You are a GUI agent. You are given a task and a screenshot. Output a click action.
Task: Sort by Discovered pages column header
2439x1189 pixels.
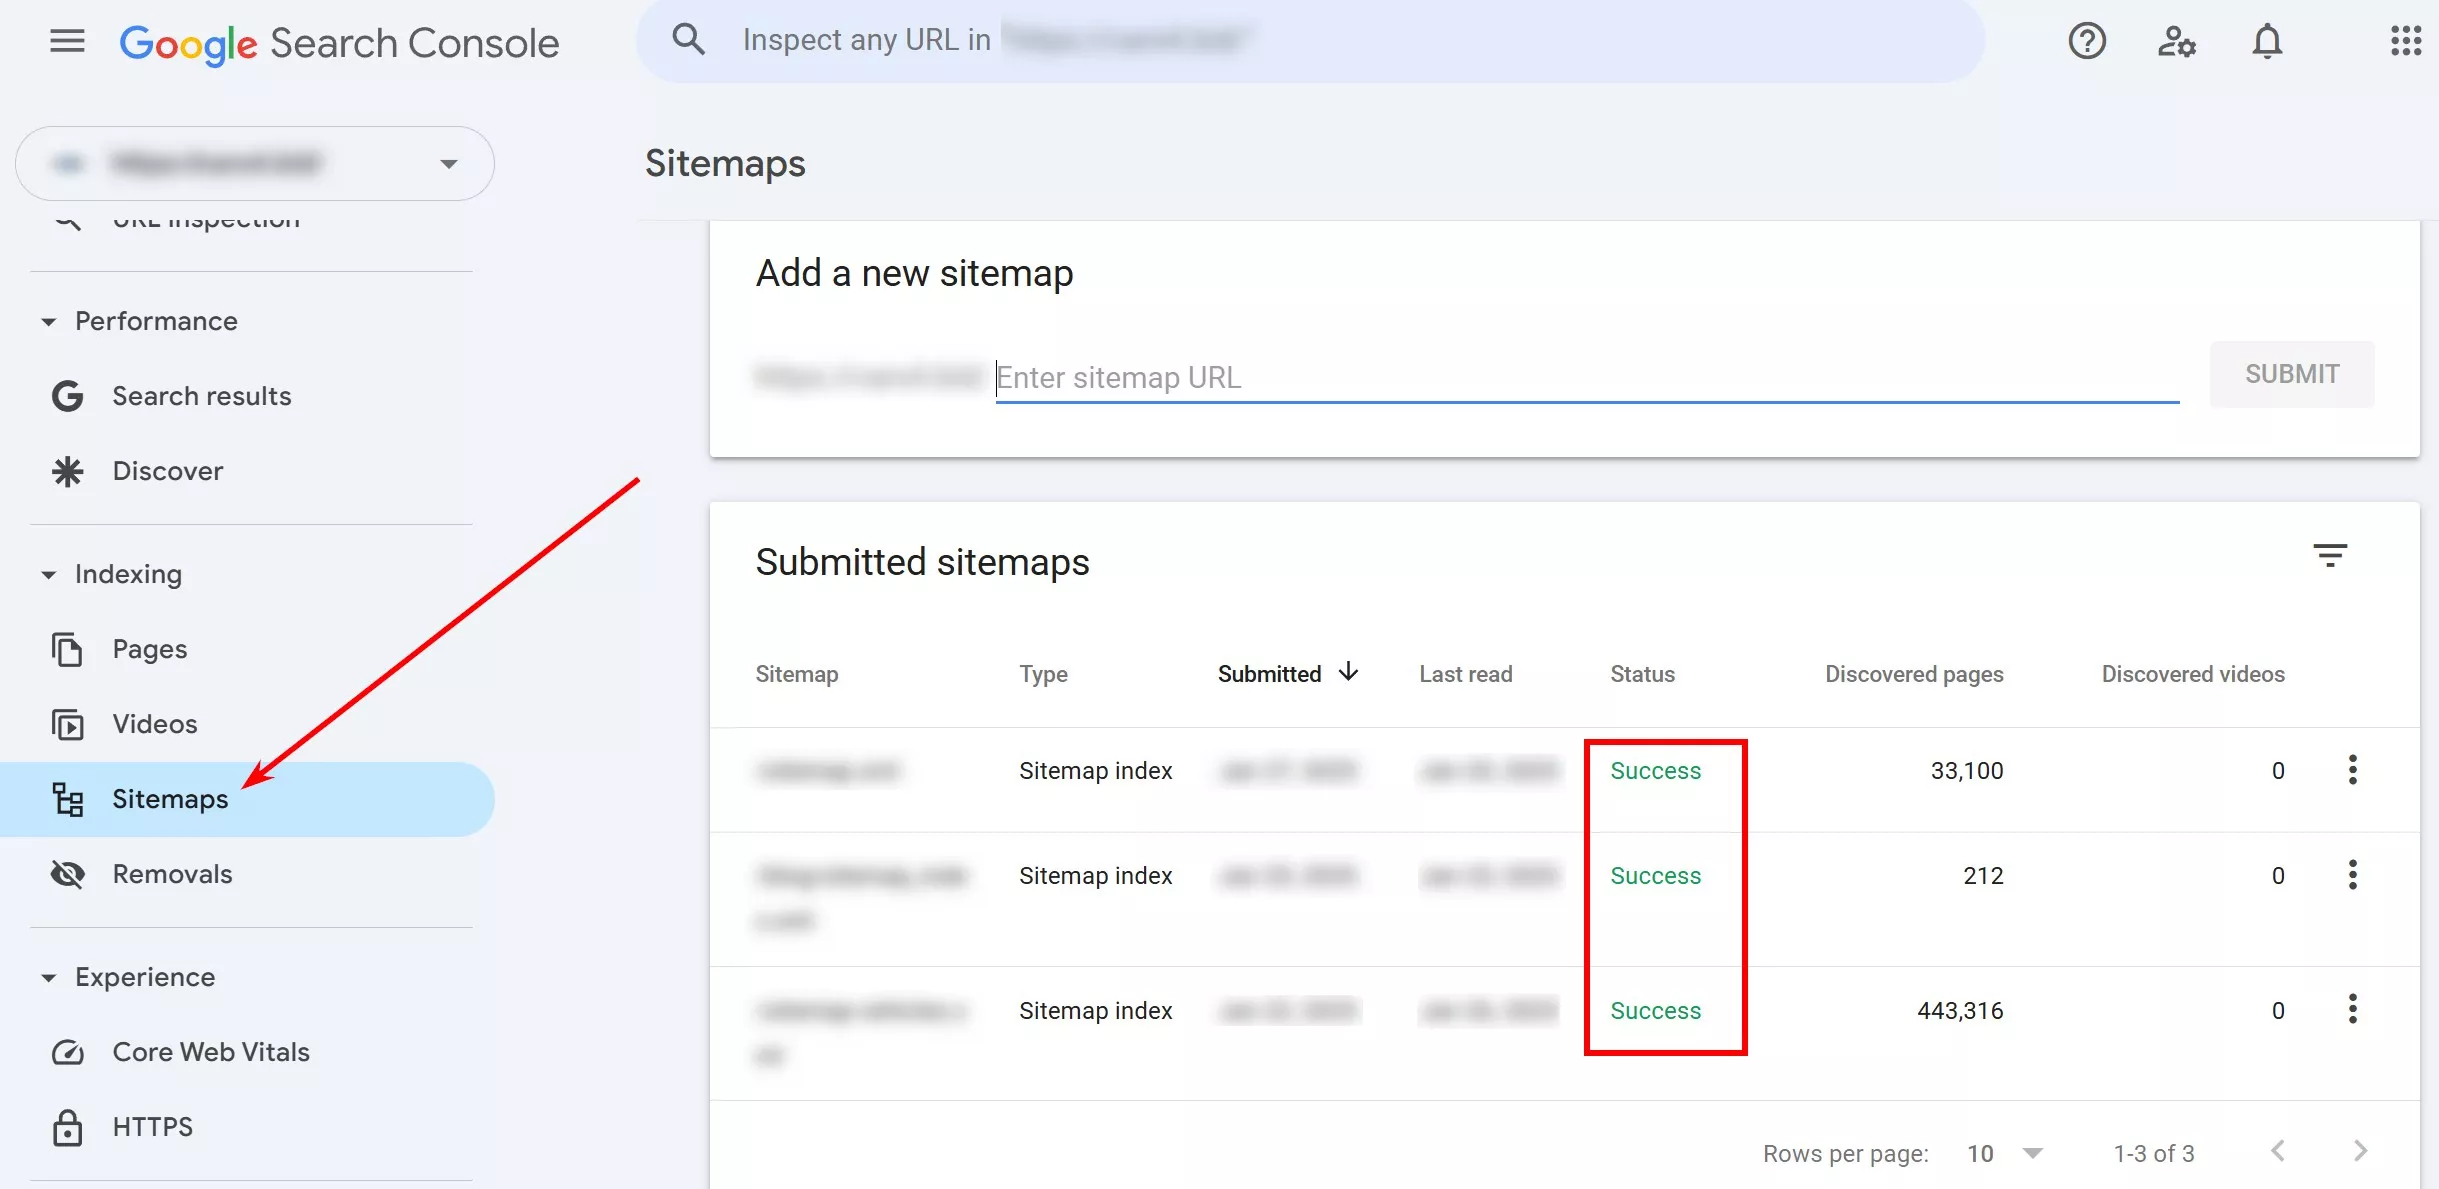[1914, 674]
